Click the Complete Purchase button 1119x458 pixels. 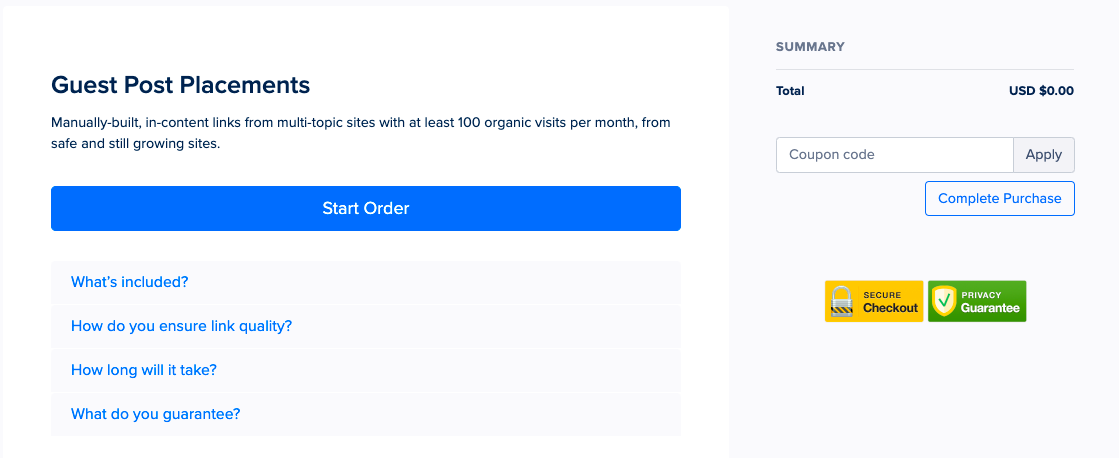pyautogui.click(x=999, y=198)
